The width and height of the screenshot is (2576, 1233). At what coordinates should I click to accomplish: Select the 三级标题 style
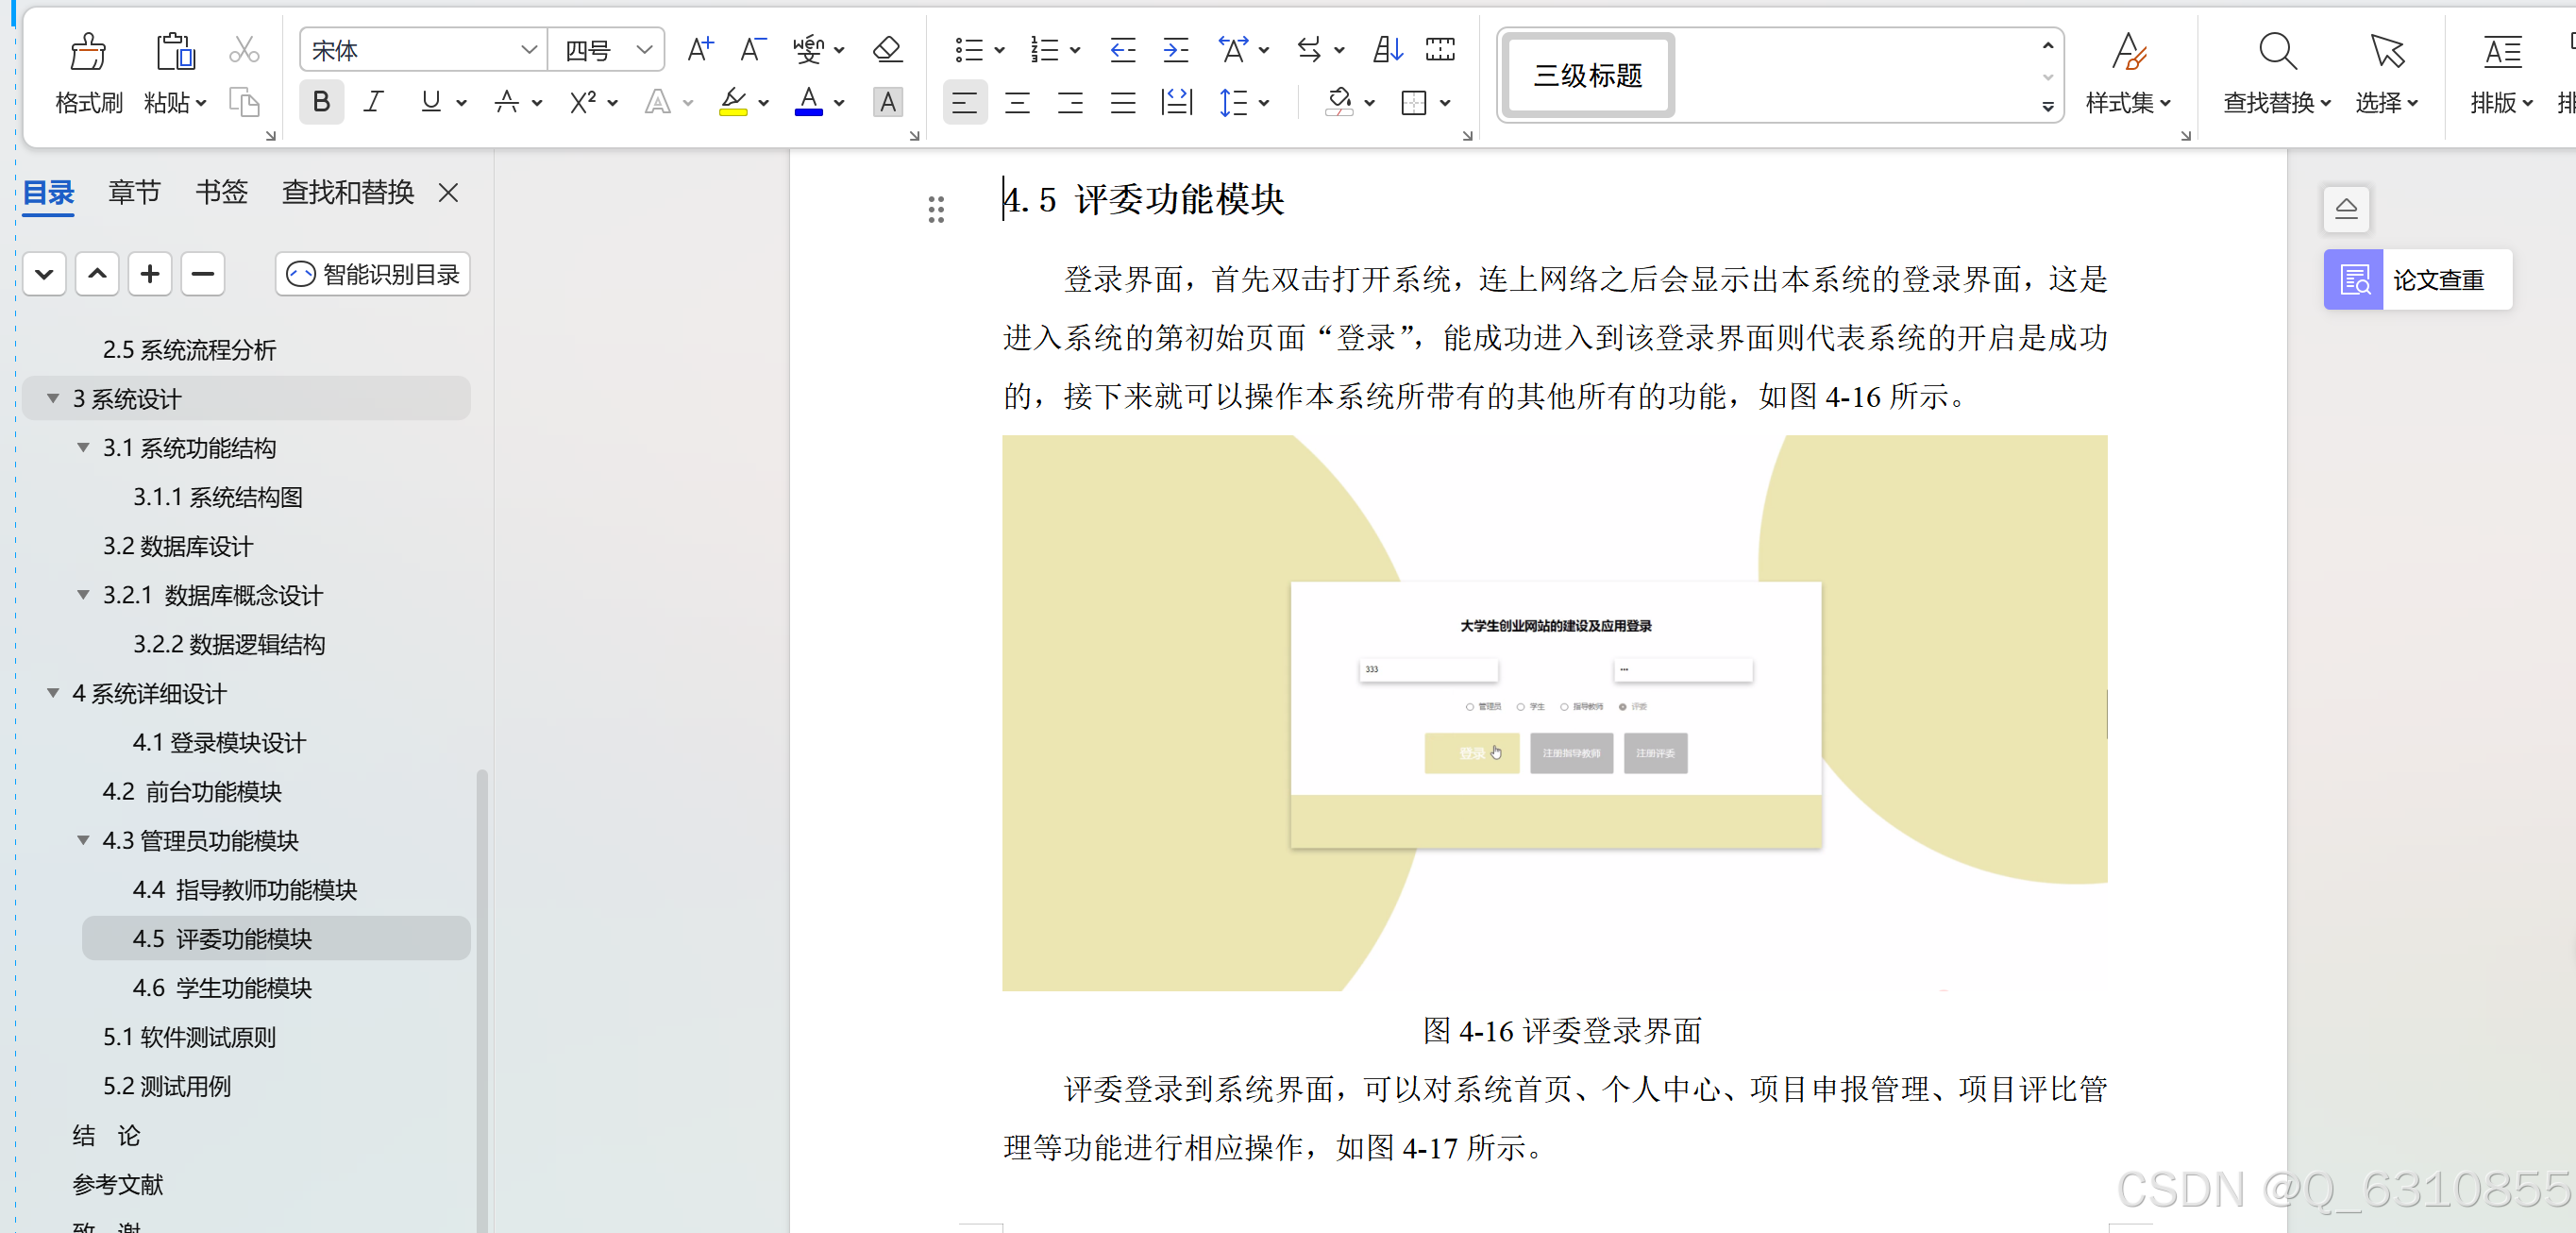(x=1588, y=75)
